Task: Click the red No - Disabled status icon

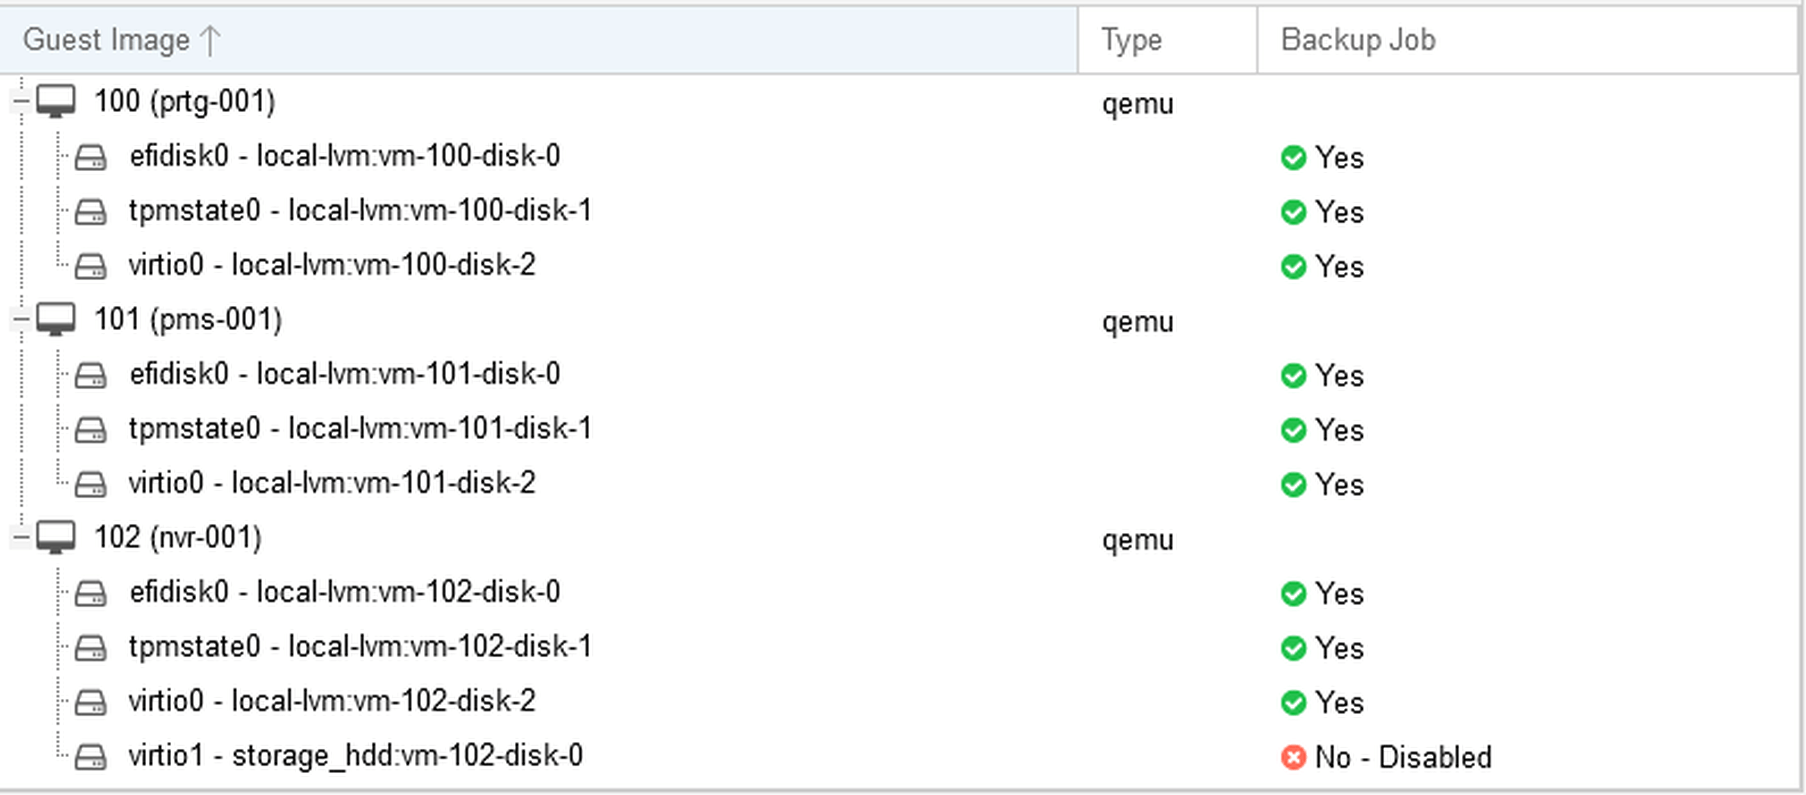Action: 1293,758
